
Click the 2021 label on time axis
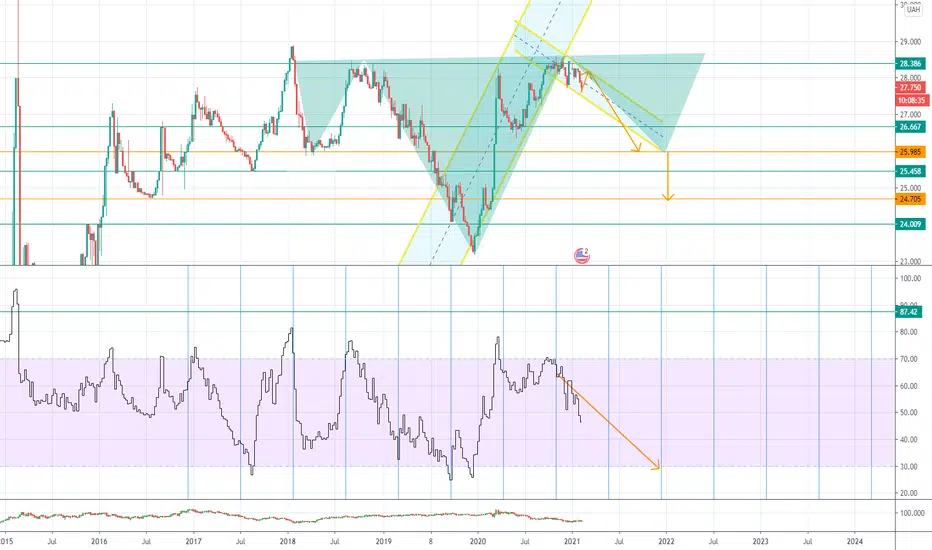pos(572,542)
